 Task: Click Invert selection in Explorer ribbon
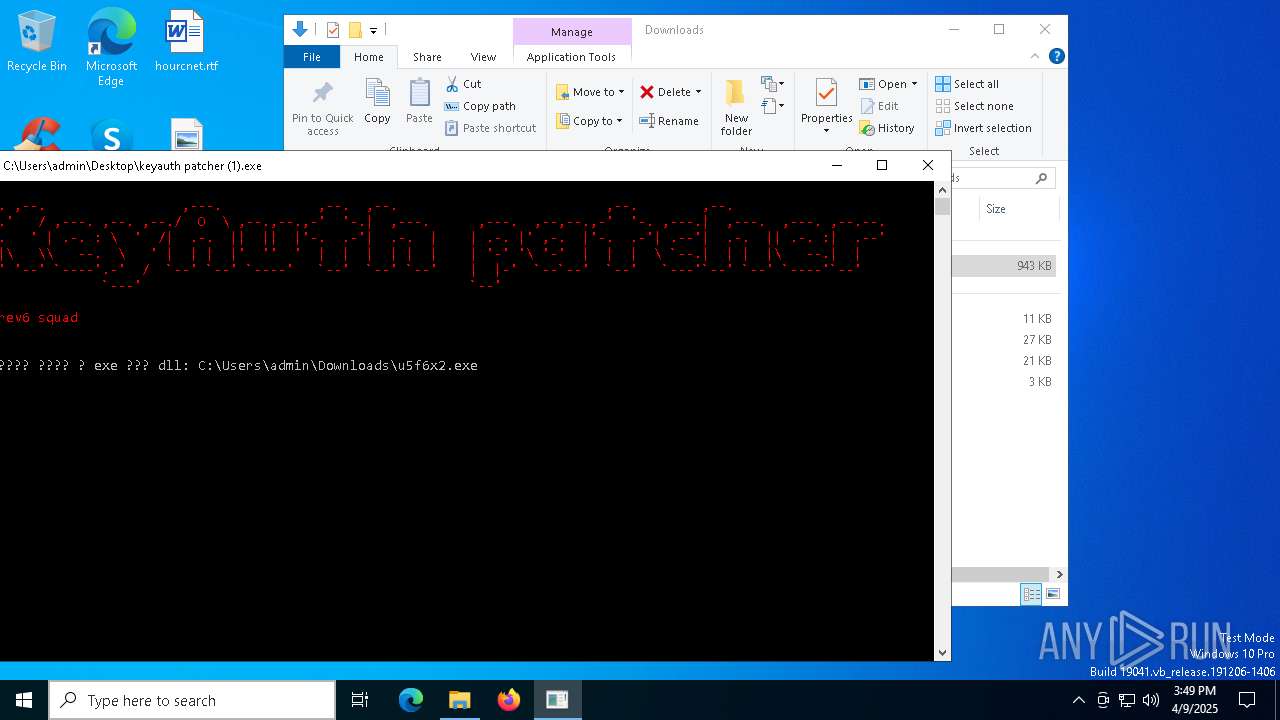tap(983, 128)
